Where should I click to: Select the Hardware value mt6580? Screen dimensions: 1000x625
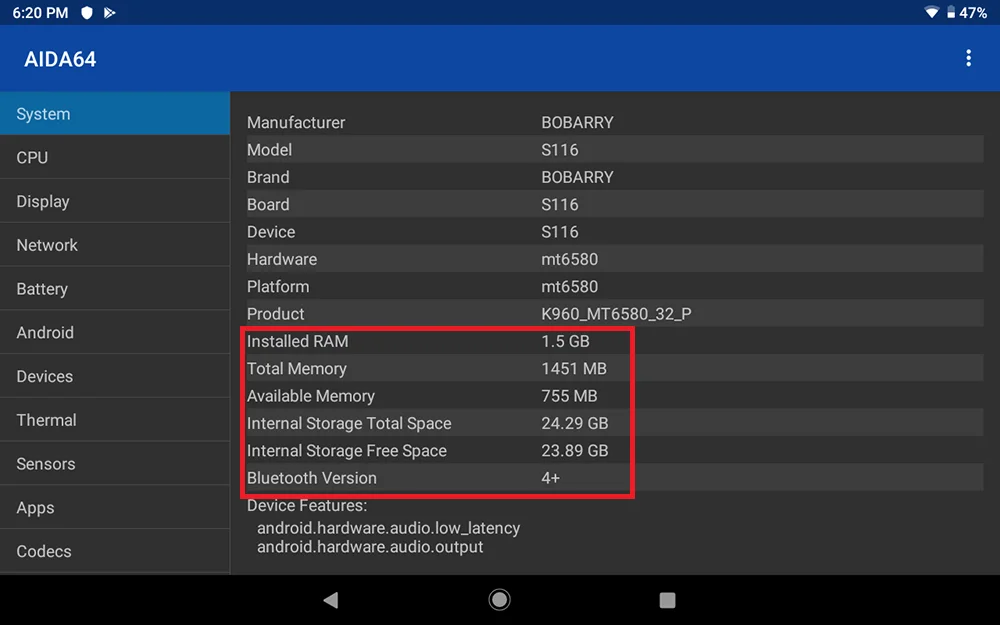[570, 260]
